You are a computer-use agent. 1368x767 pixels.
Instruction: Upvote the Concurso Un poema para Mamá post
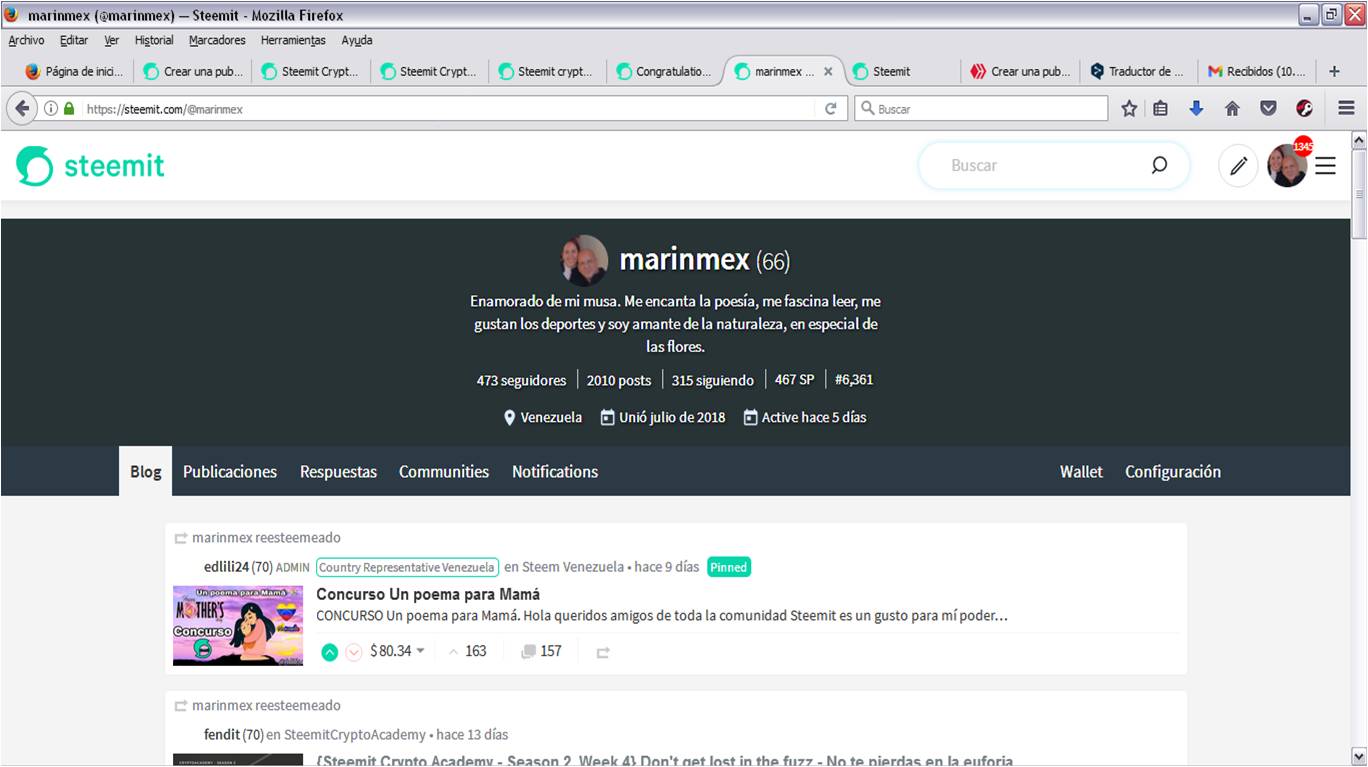point(329,652)
